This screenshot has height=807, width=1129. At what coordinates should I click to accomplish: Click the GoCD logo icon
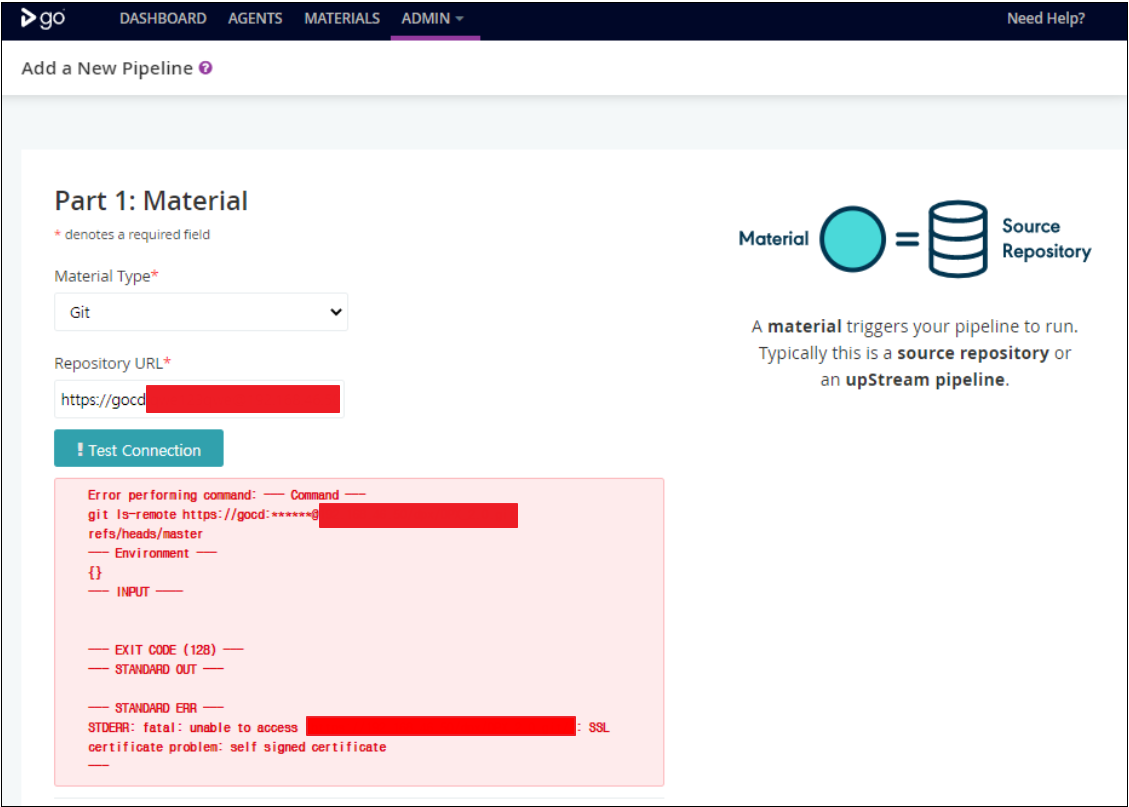pos(42,18)
